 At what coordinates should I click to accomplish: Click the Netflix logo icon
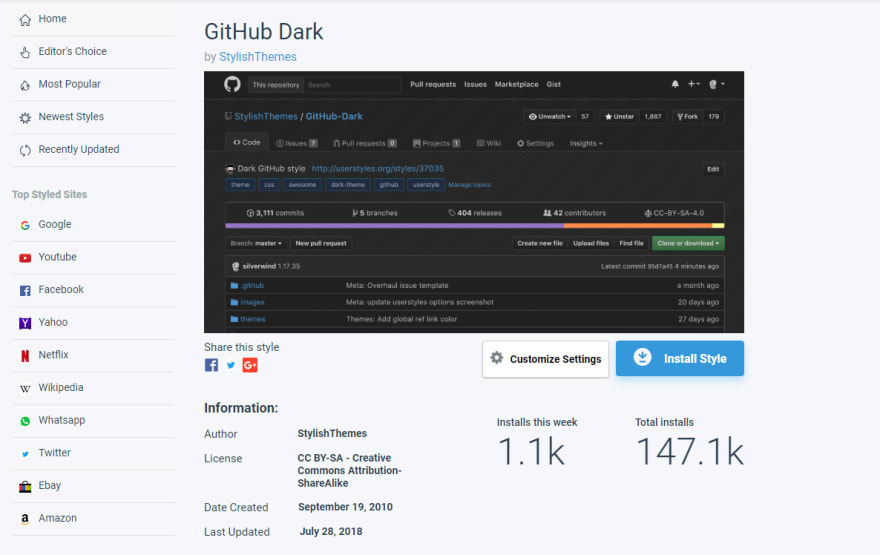click(25, 356)
